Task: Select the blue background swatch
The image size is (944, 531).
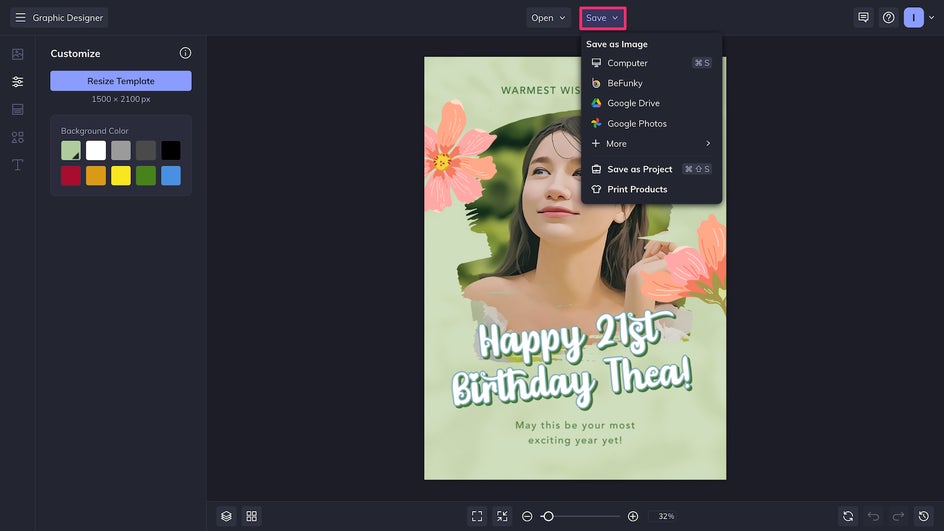Action: tap(171, 176)
